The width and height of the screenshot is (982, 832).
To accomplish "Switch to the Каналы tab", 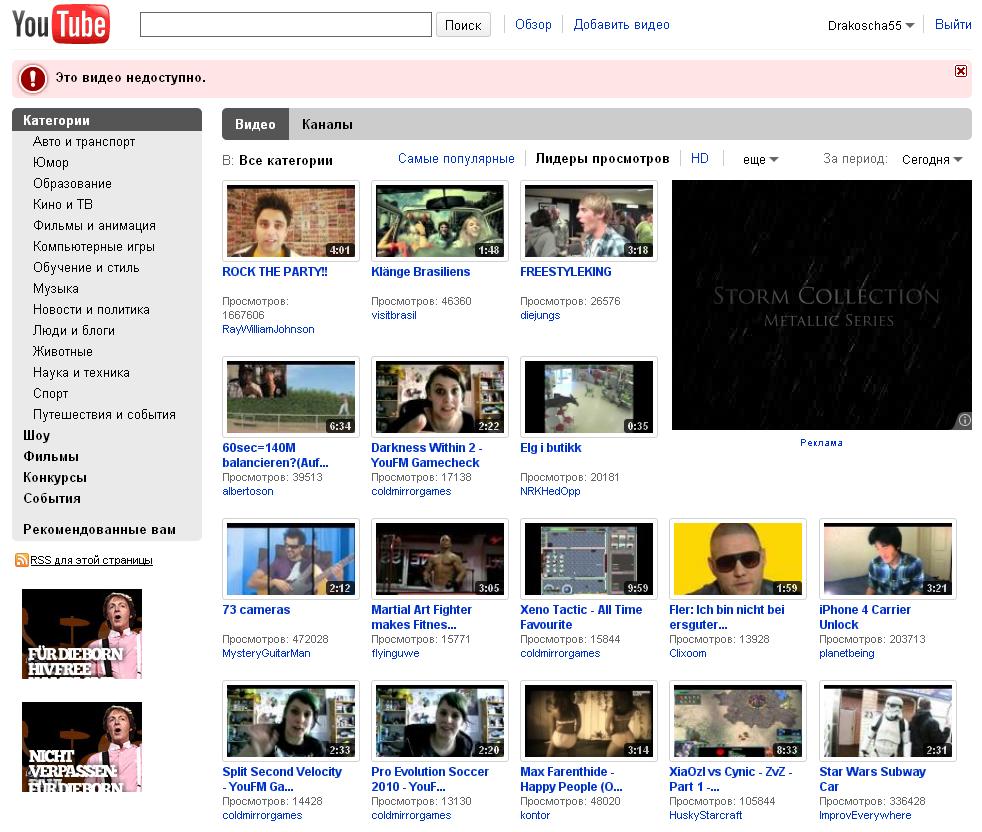I will (327, 124).
